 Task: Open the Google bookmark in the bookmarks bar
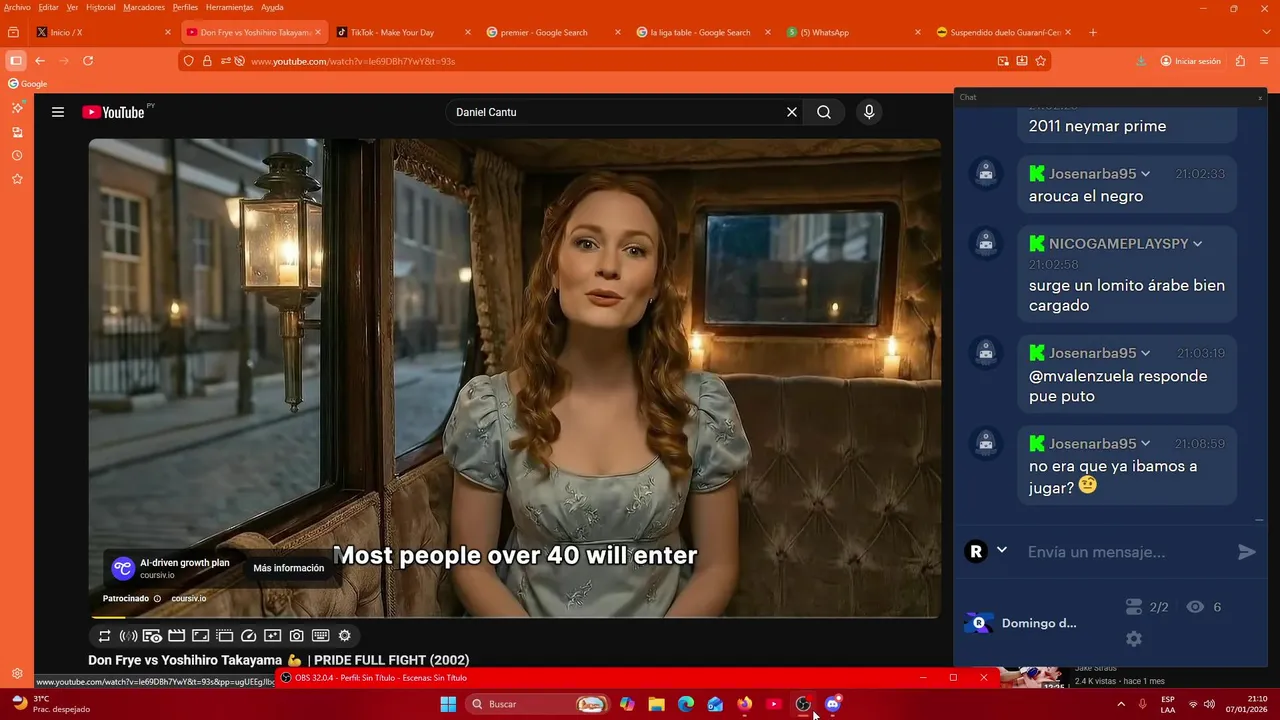coord(28,84)
